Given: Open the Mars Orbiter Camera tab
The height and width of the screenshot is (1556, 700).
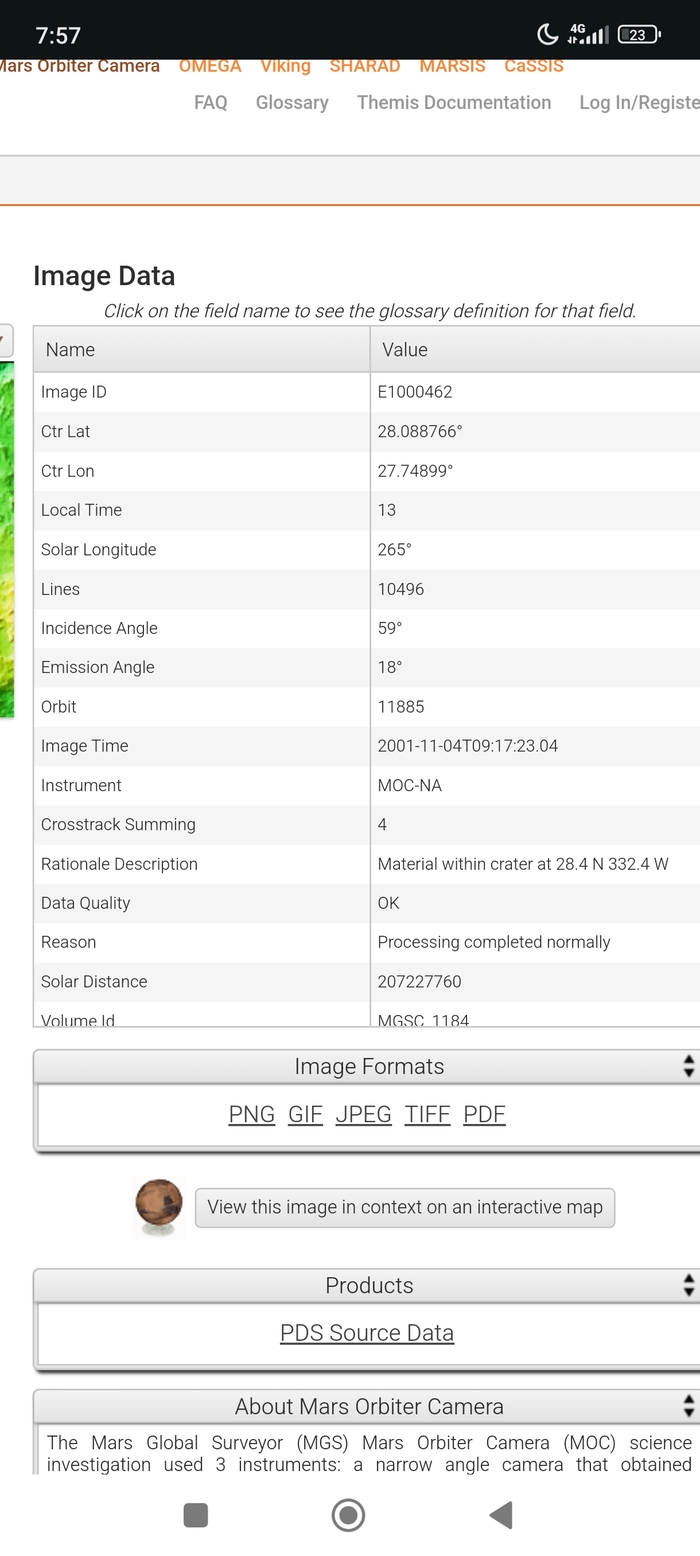Looking at the screenshot, I should coord(79,66).
